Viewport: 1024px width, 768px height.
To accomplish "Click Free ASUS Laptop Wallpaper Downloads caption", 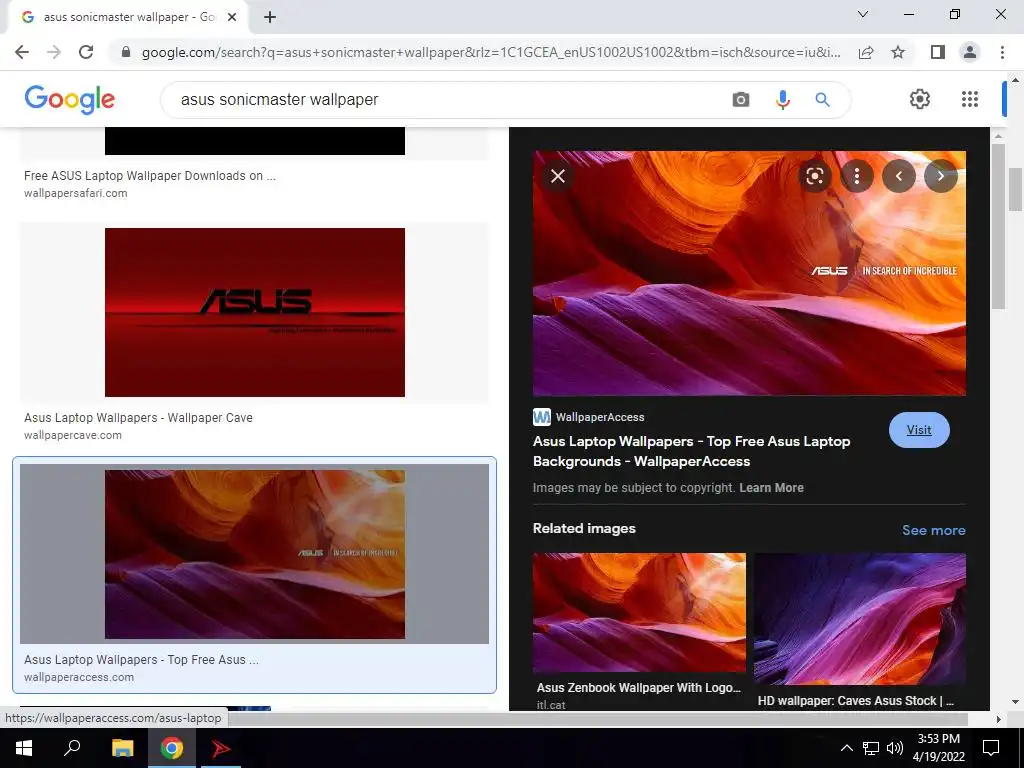I will click(150, 176).
